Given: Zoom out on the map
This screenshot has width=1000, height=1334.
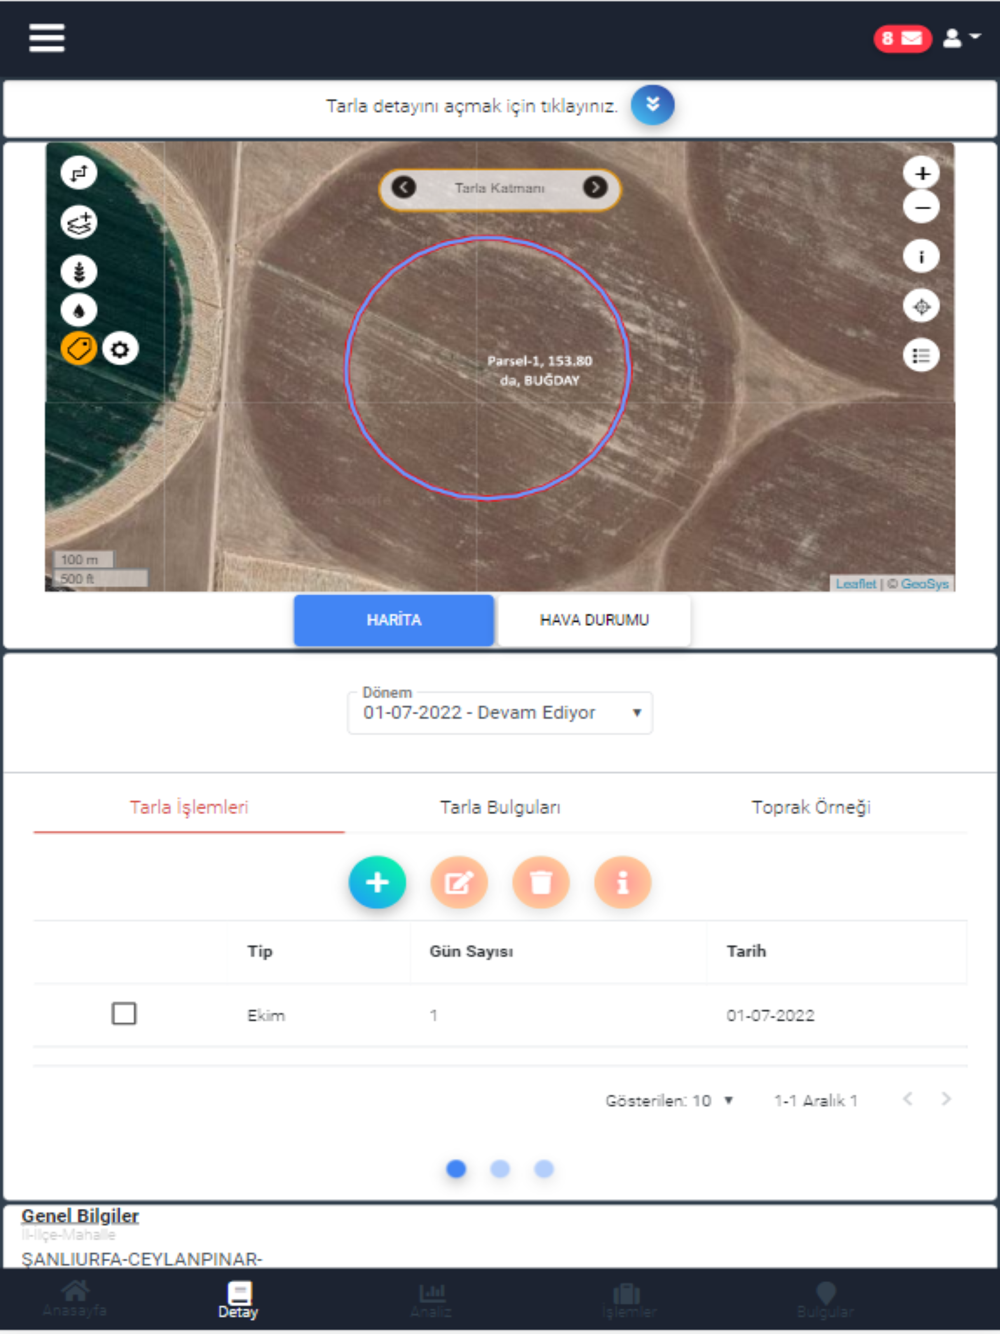Looking at the screenshot, I should [x=921, y=208].
